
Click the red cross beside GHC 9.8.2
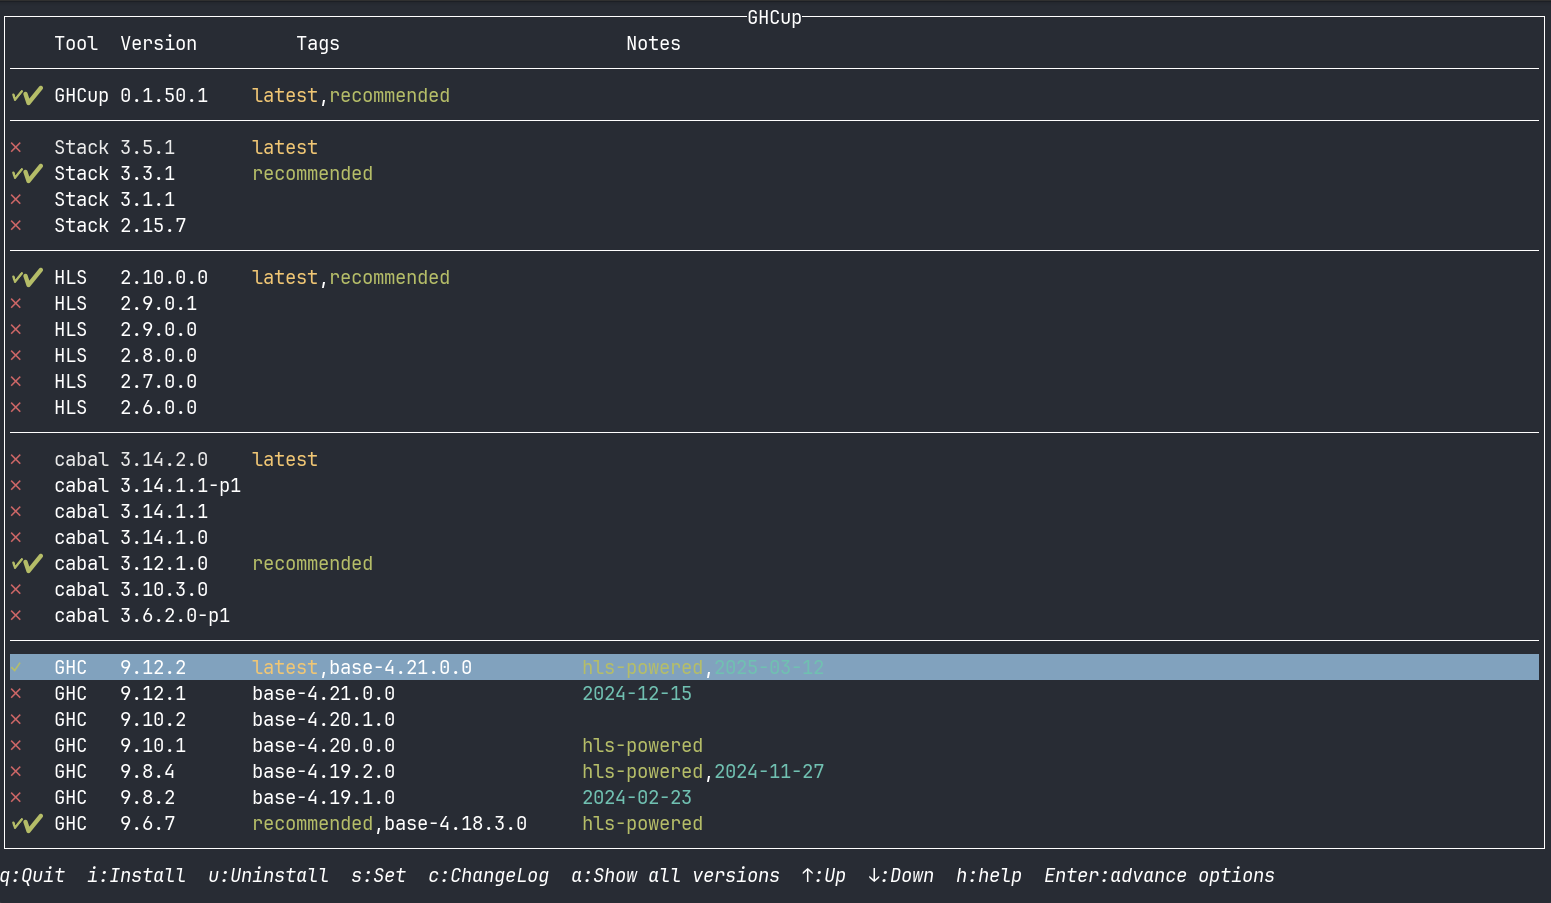click(x=16, y=798)
